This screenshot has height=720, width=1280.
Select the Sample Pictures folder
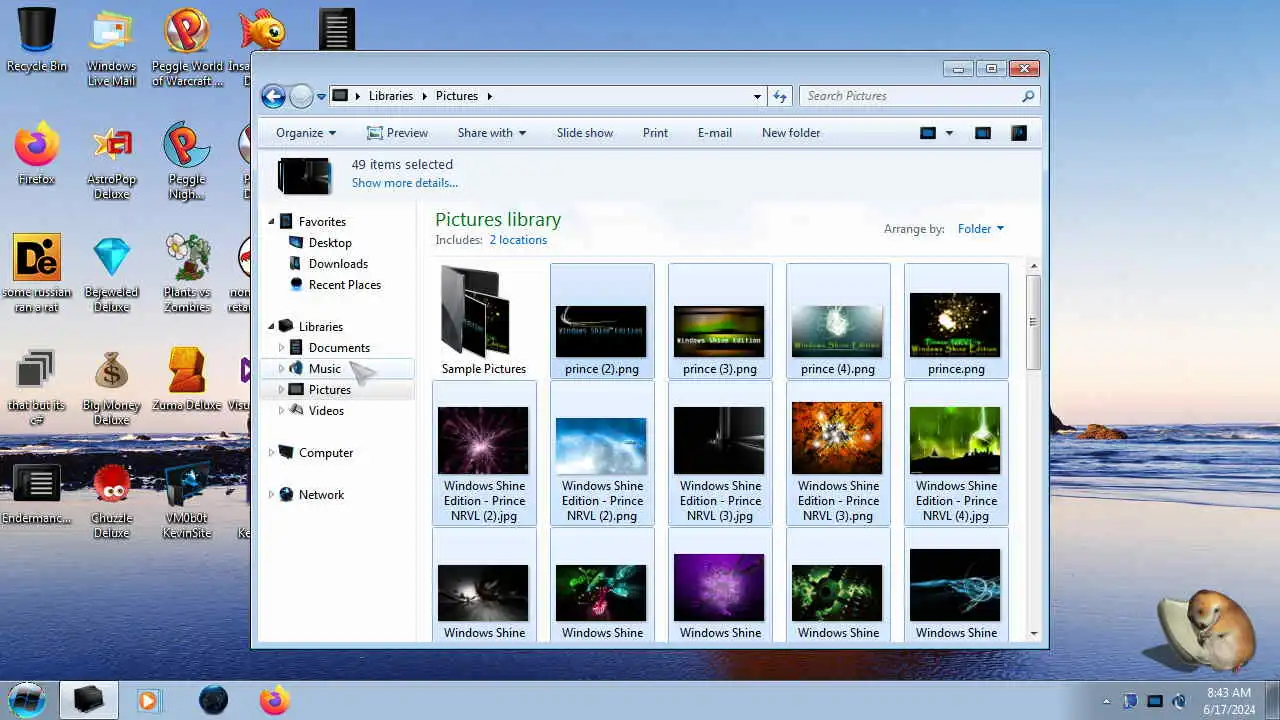point(484,320)
